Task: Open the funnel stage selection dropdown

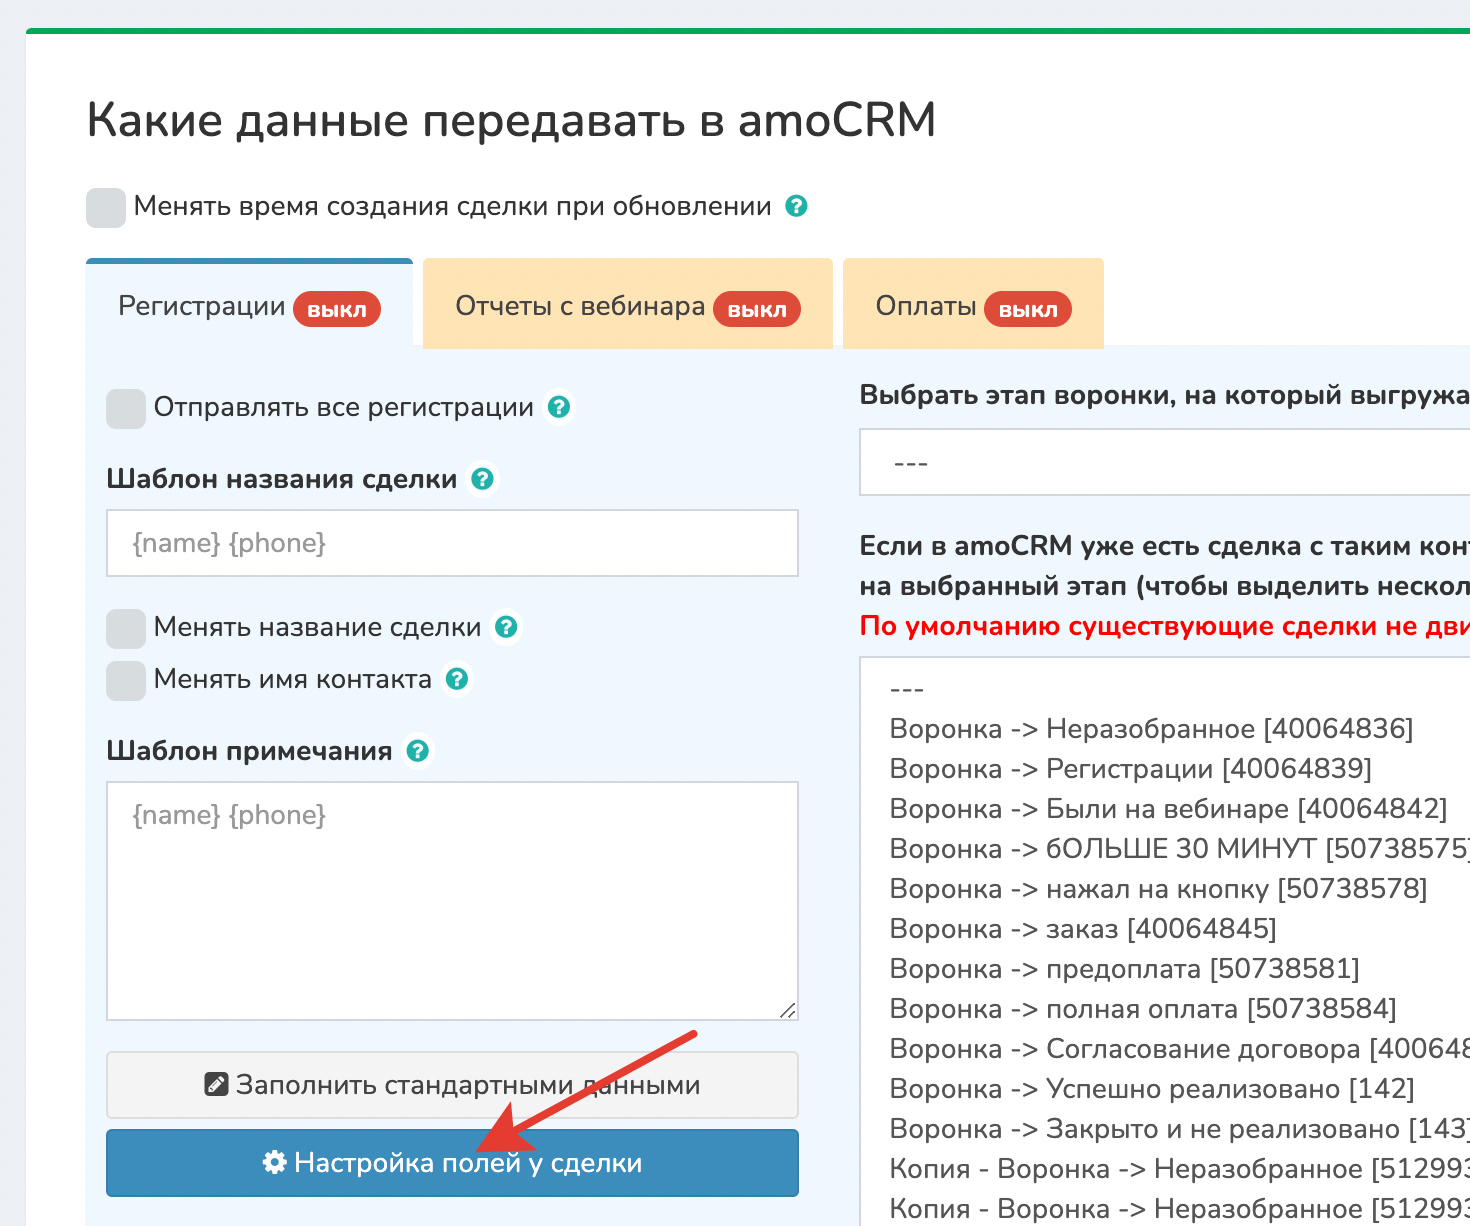Action: tap(1160, 463)
